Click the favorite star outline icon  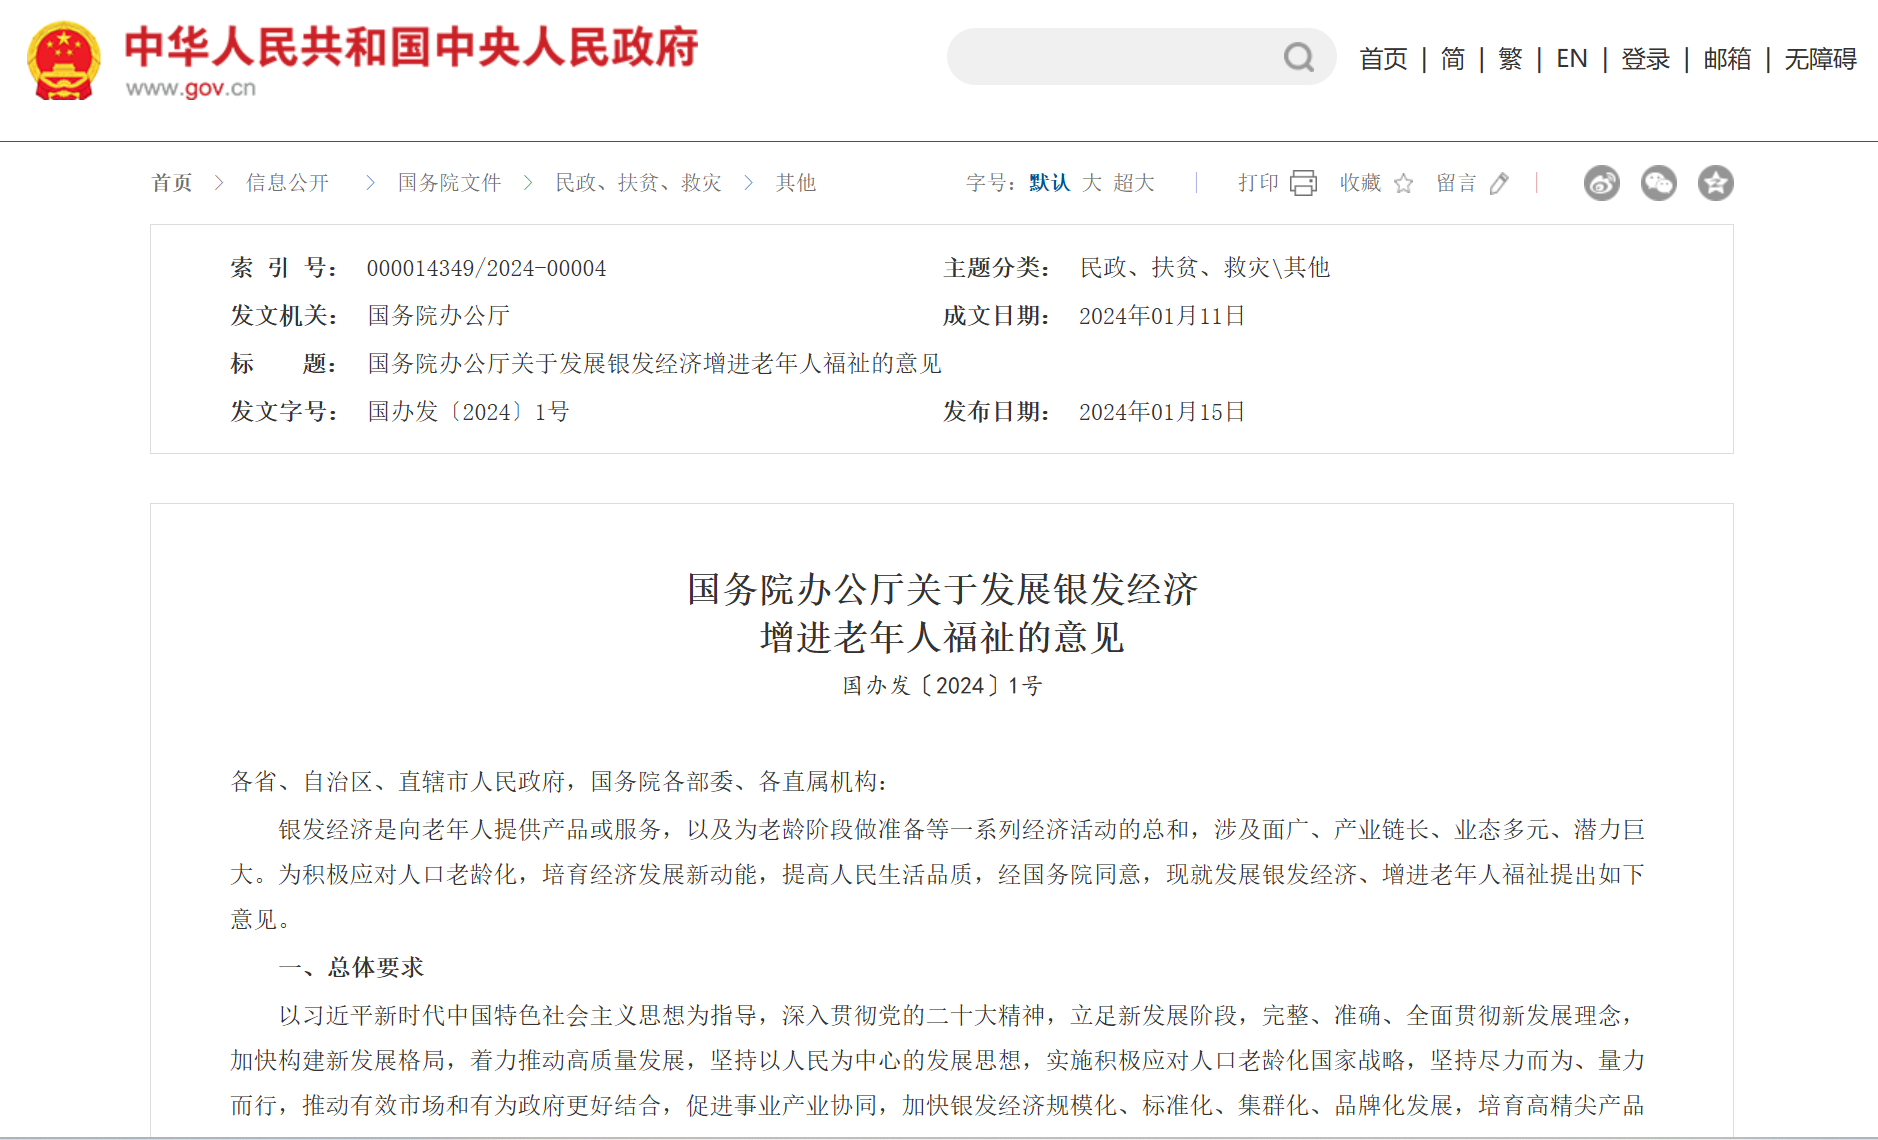click(1403, 184)
